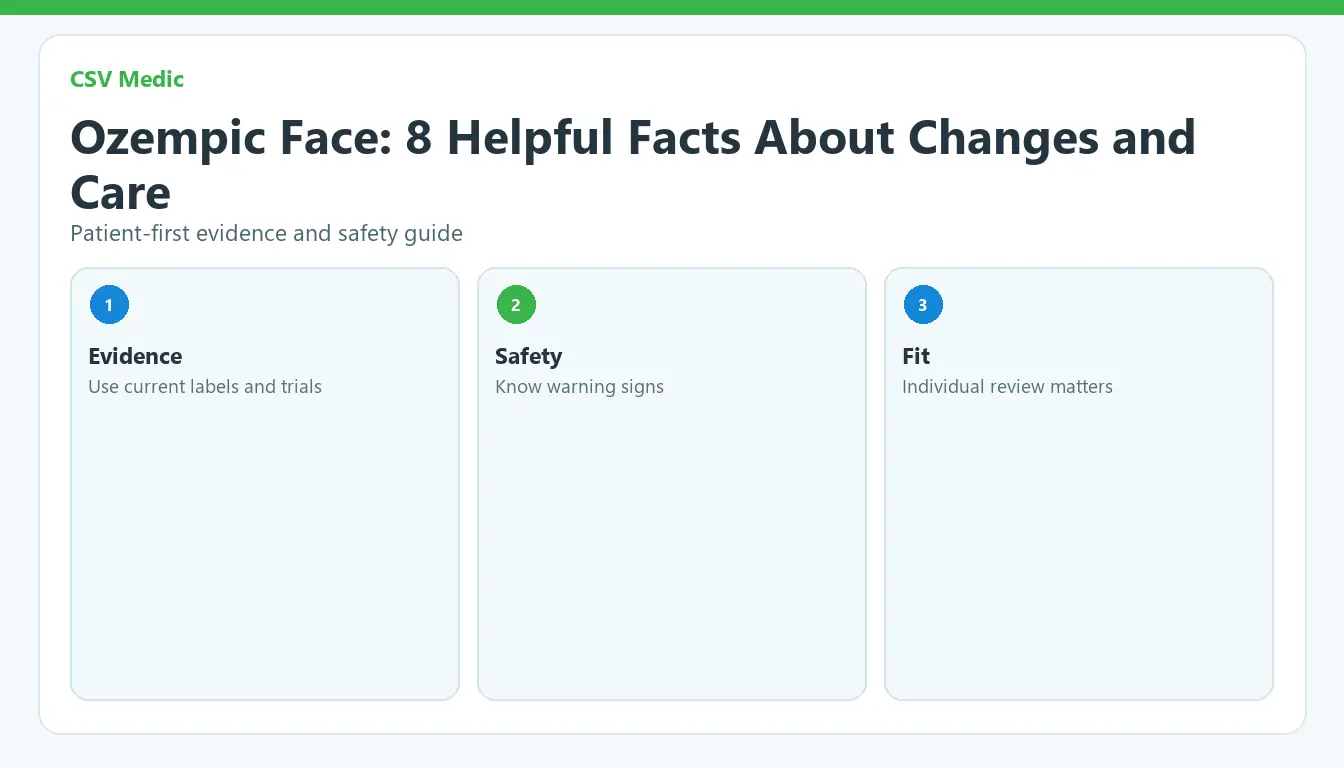Screen dimensions: 1344x768
Task: Click the CSV Medic brand label
Action: 127,79
